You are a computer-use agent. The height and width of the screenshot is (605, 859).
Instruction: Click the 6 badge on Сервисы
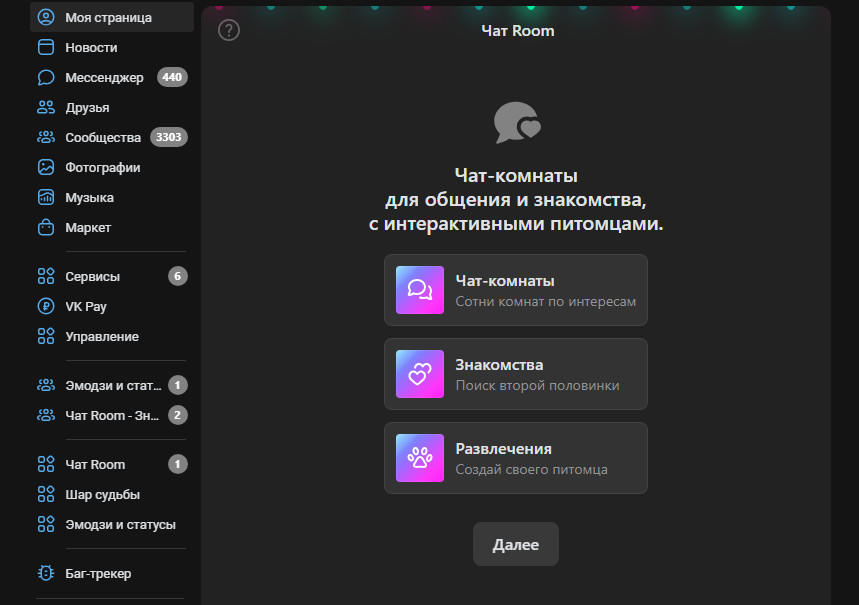tap(177, 276)
